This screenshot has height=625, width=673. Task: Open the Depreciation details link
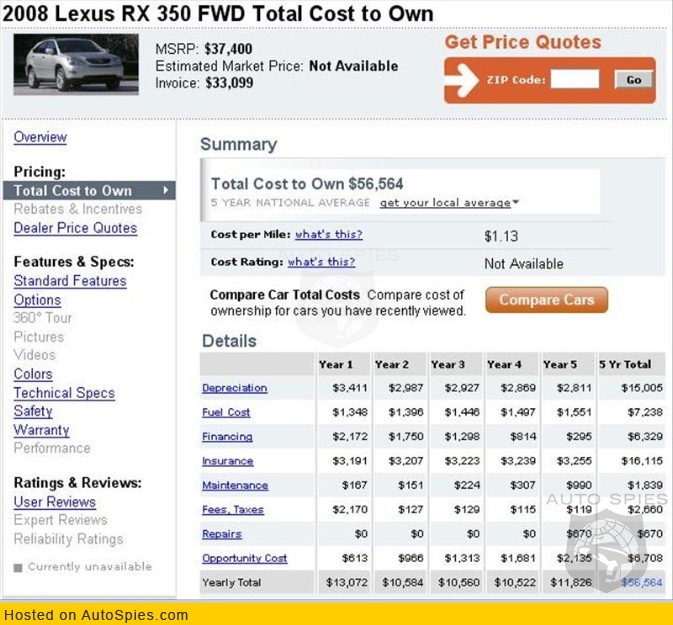[x=235, y=388]
